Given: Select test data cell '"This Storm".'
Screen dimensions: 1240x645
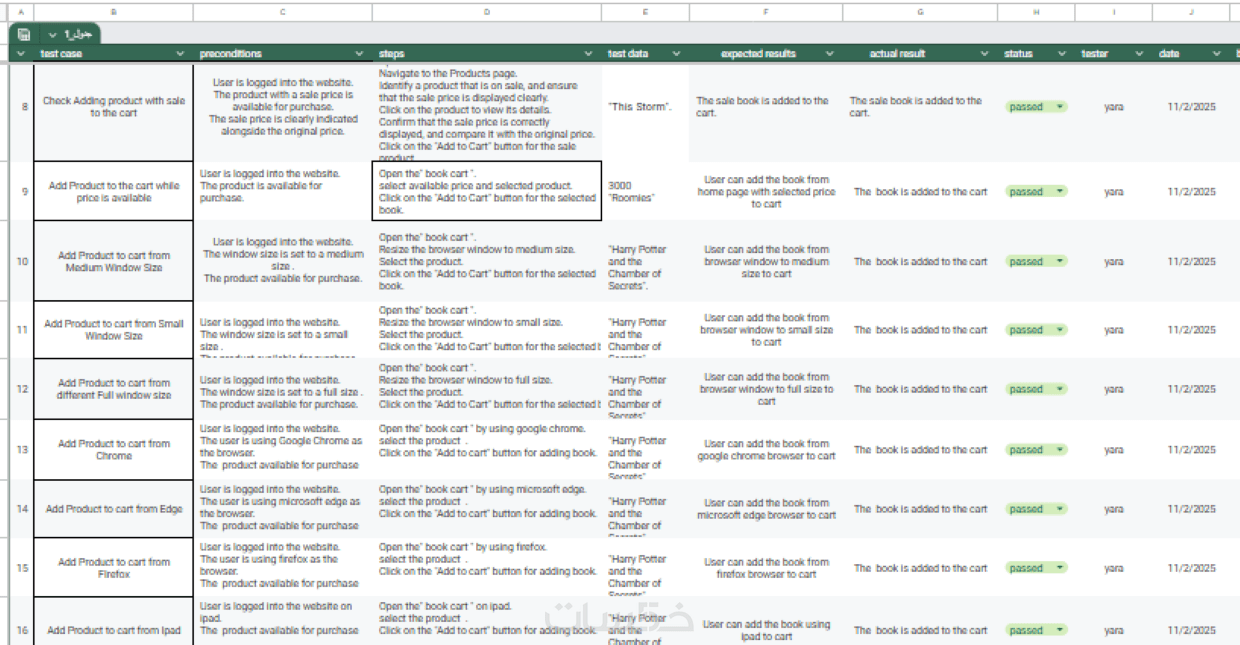Looking at the screenshot, I should (x=645, y=107).
